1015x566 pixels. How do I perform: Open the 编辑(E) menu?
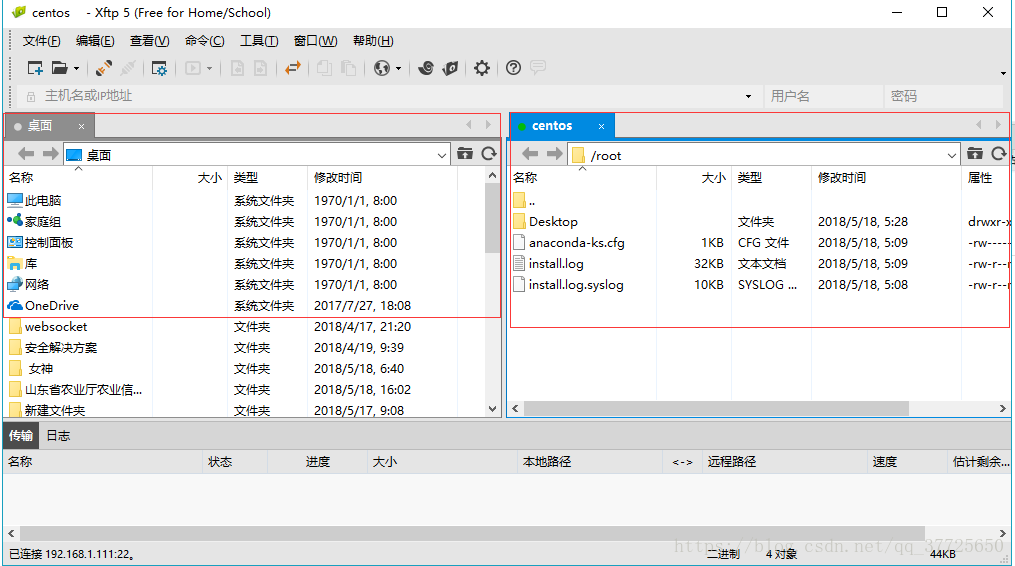95,41
